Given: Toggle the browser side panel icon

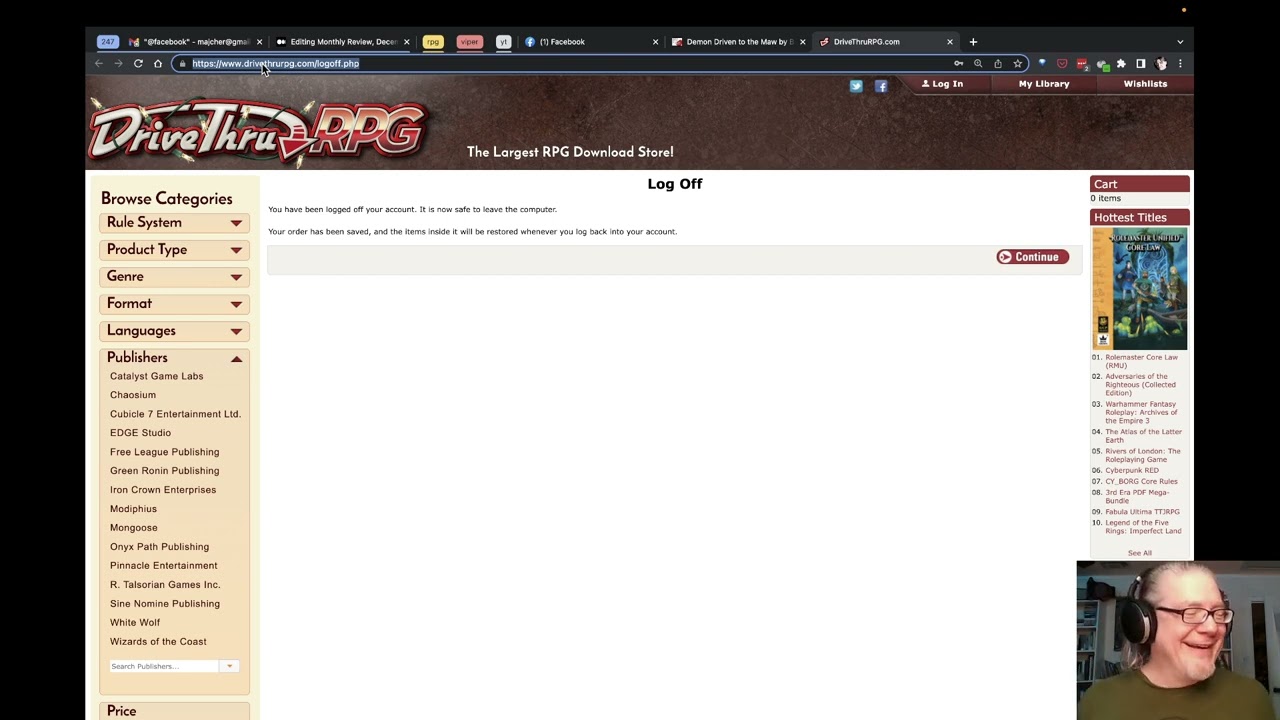Looking at the screenshot, I should click(1141, 64).
